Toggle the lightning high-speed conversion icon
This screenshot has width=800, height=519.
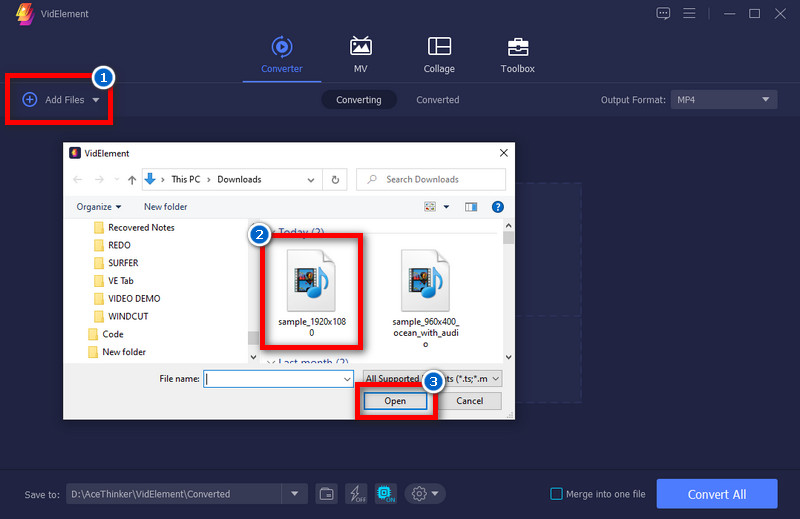pyautogui.click(x=355, y=494)
